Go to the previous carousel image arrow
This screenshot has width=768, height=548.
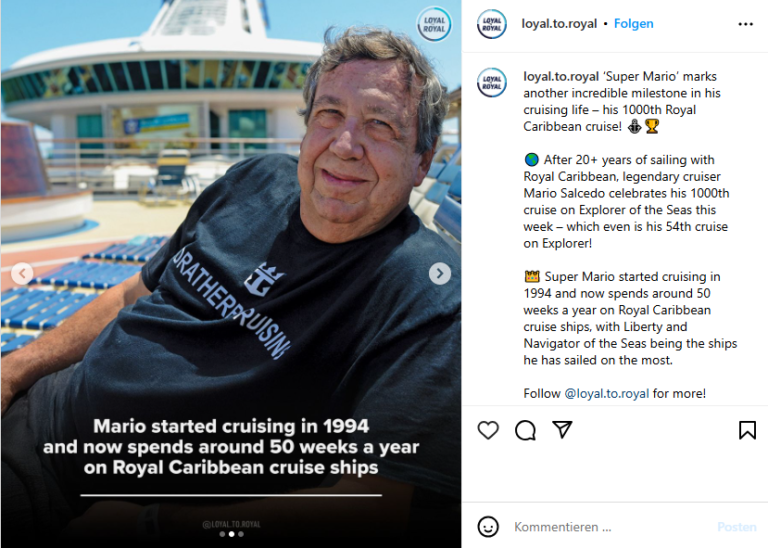[22, 273]
